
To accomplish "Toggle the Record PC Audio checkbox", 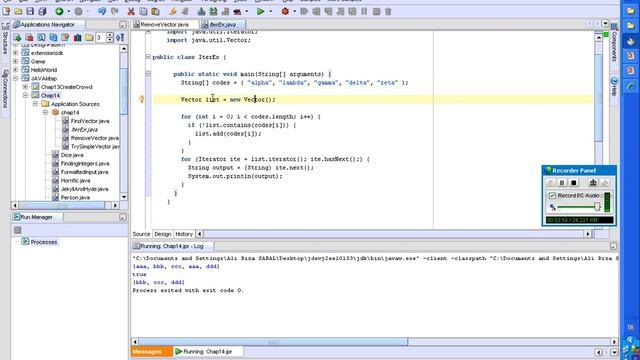I will pos(552,196).
